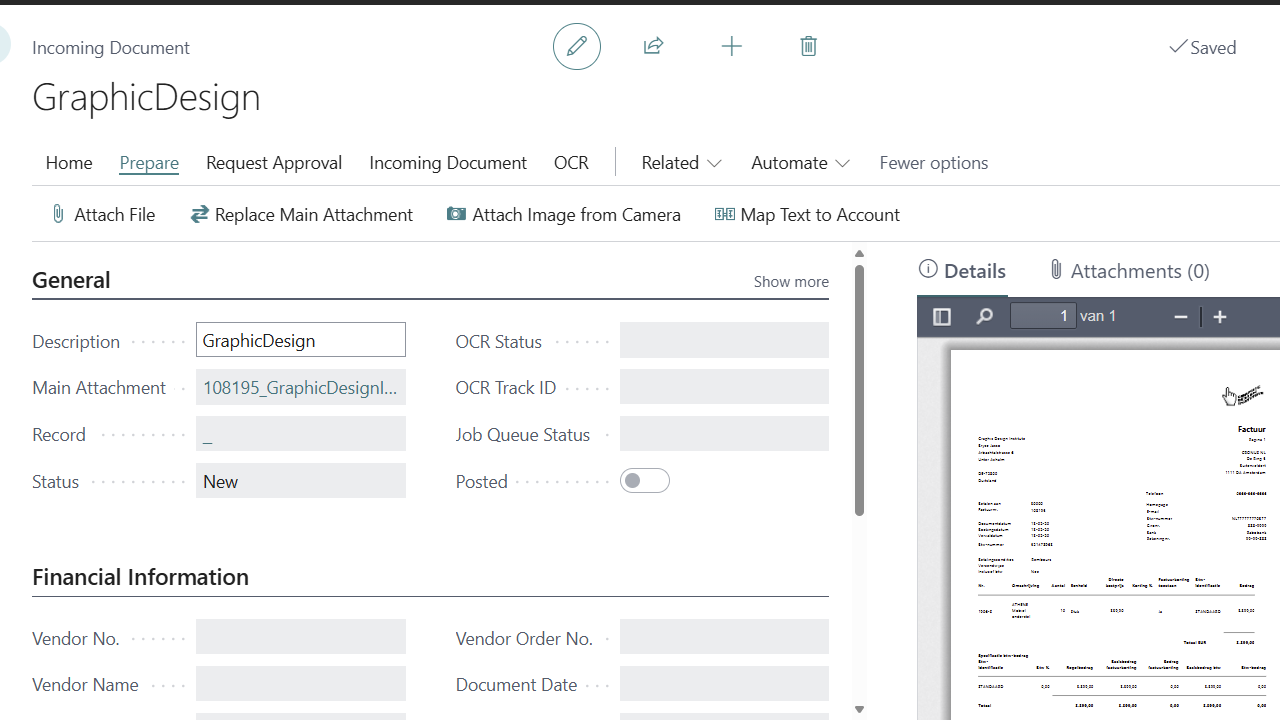The height and width of the screenshot is (720, 1280).
Task: Open the Details factbox tab
Action: [x=962, y=271]
